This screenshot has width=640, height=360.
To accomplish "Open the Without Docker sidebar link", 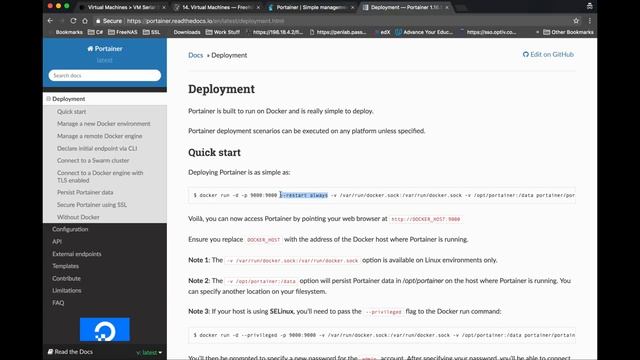I will coord(78,217).
